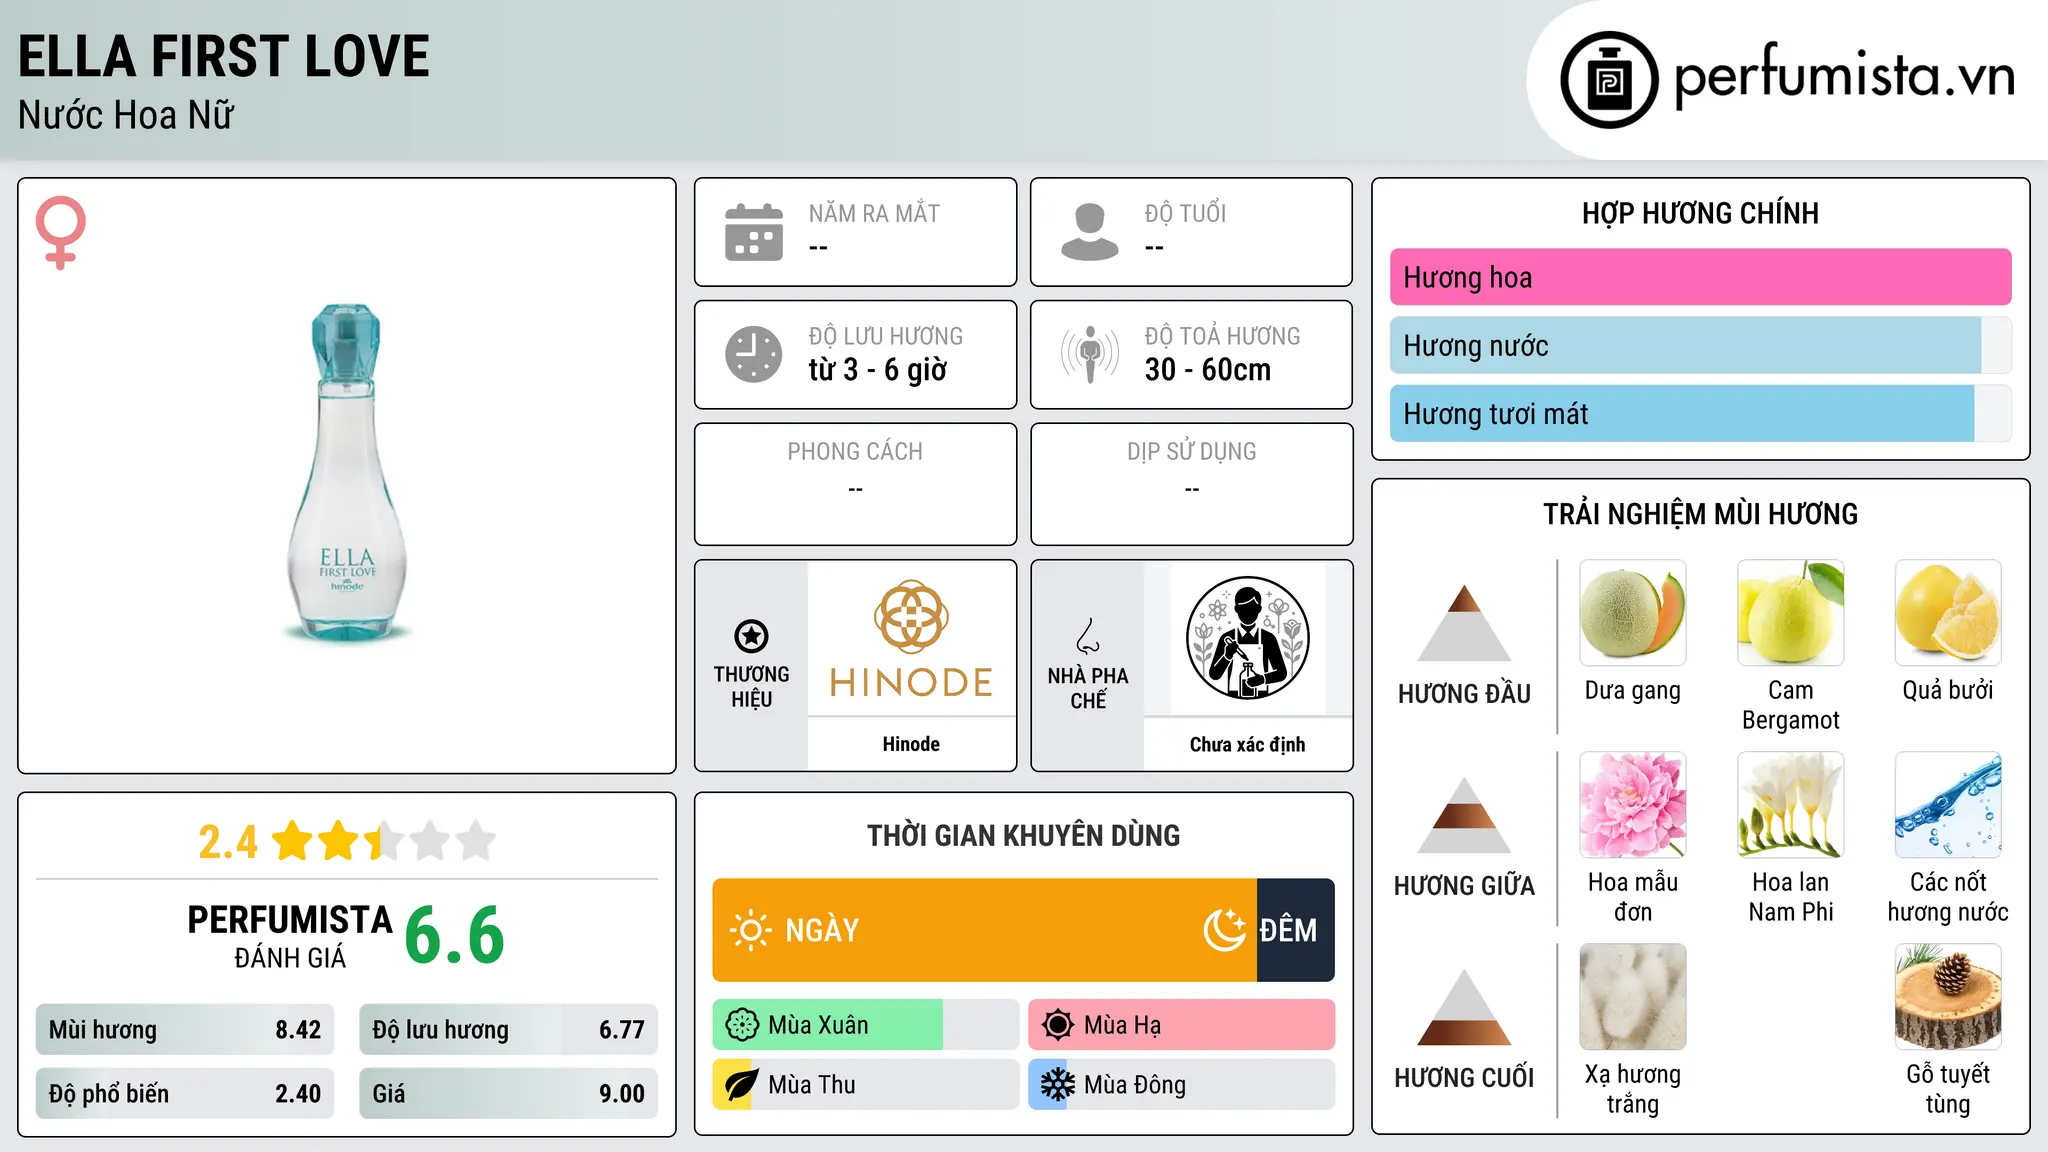
Task: Click the clock icon for Độ lưu hương
Action: pyautogui.click(x=754, y=354)
